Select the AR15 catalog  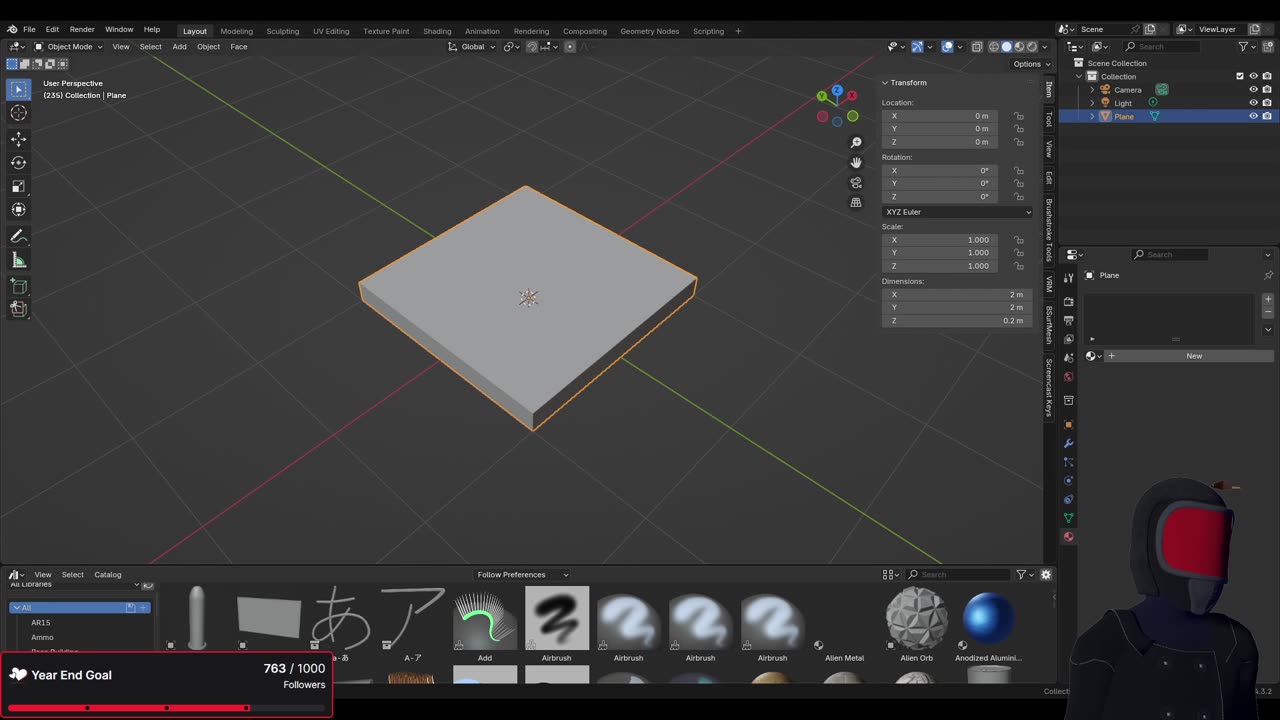[x=41, y=623]
